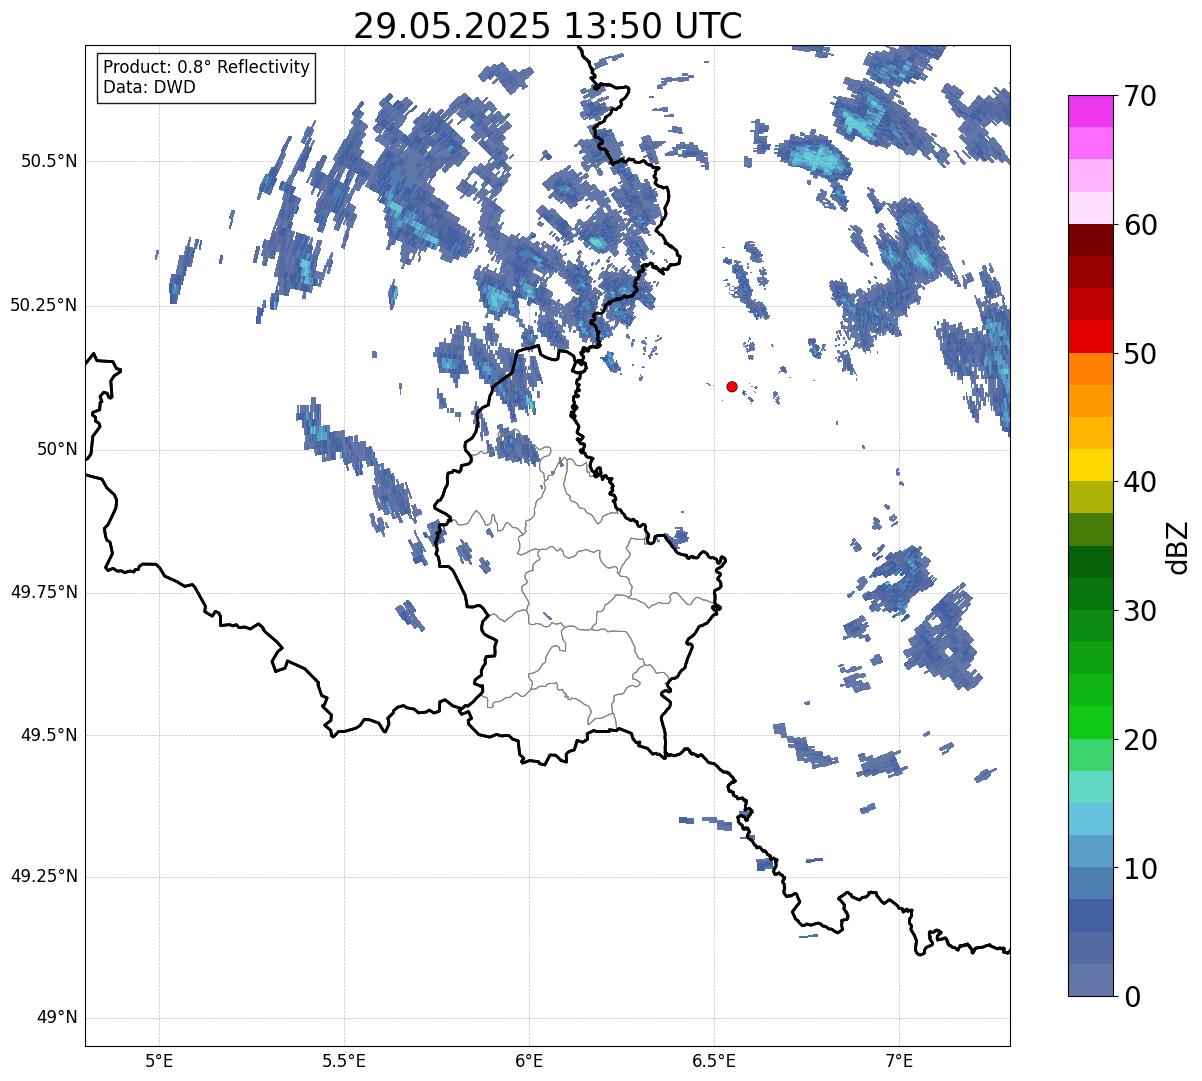The width and height of the screenshot is (1202, 1081).
Task: Click the "Product: 0.8° Reflectivity" label
Action: 207,67
